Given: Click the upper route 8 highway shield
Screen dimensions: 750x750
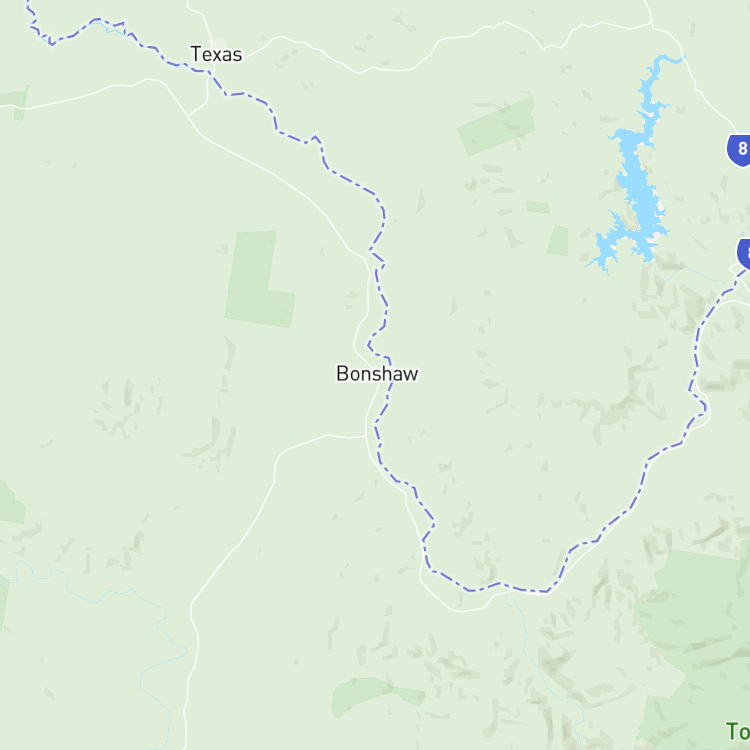Looking at the screenshot, I should click(739, 150).
